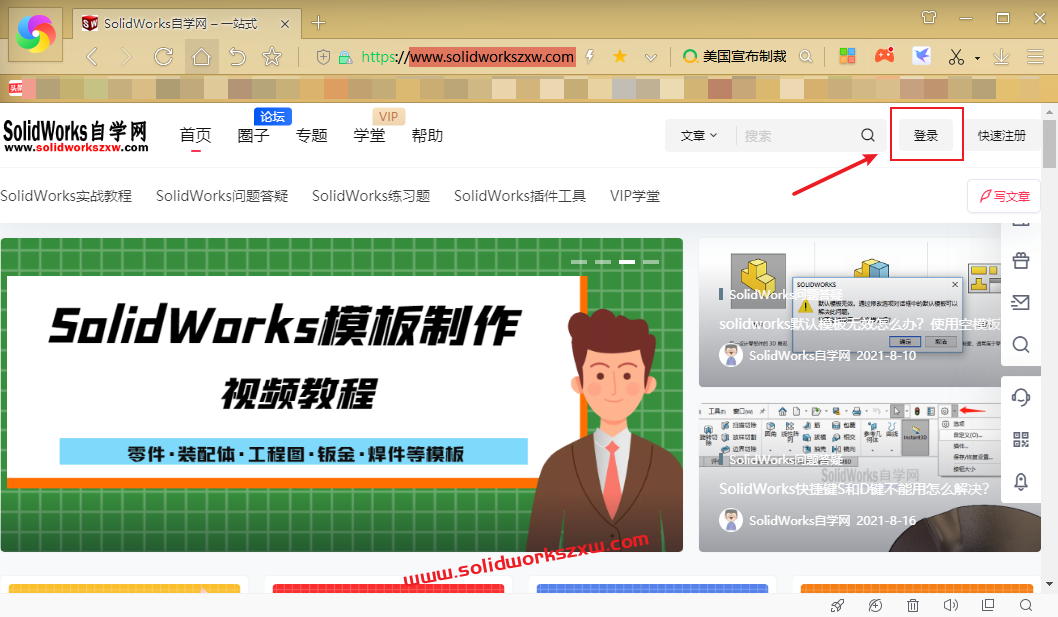
Task: Click the scissors screenshot icon in browser toolbar
Action: [x=956, y=57]
